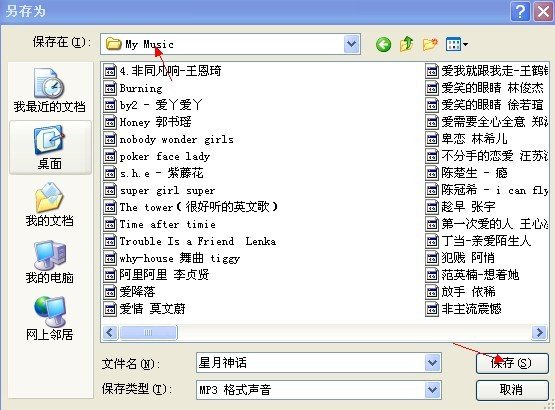Click icon of 爱我就跟我走 file
Viewport: 555px width, 410px height.
pyautogui.click(x=432, y=71)
